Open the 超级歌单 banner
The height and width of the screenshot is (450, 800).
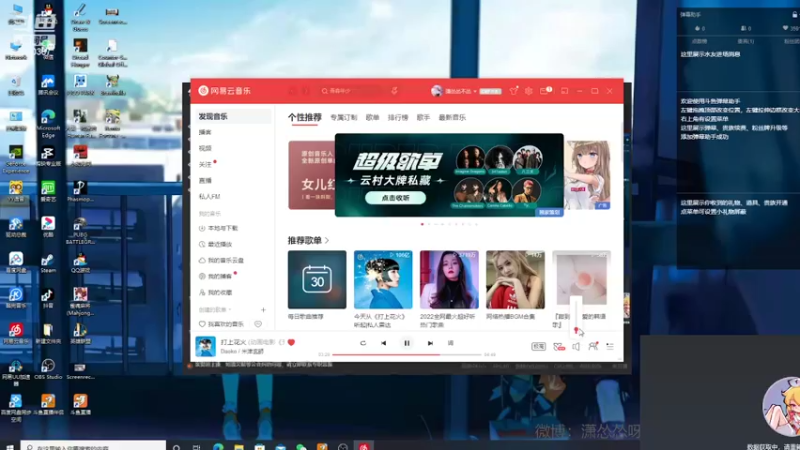click(449, 175)
